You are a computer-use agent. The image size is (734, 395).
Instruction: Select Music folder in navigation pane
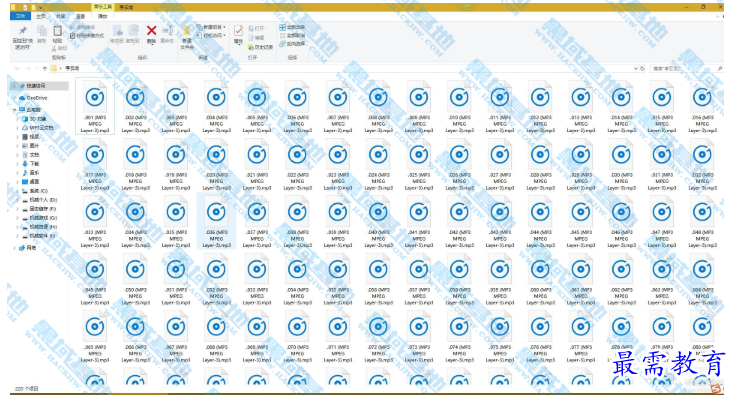coord(31,173)
